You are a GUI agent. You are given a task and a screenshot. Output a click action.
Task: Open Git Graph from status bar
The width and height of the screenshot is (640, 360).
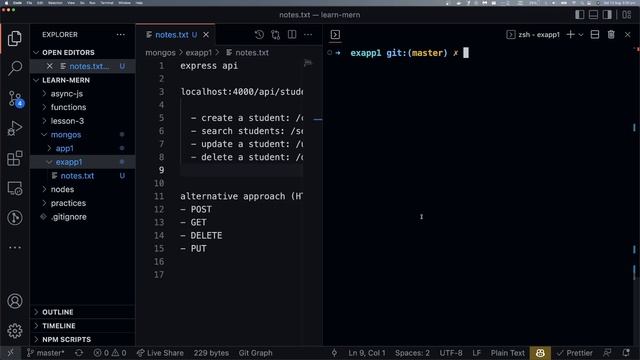pos(255,353)
